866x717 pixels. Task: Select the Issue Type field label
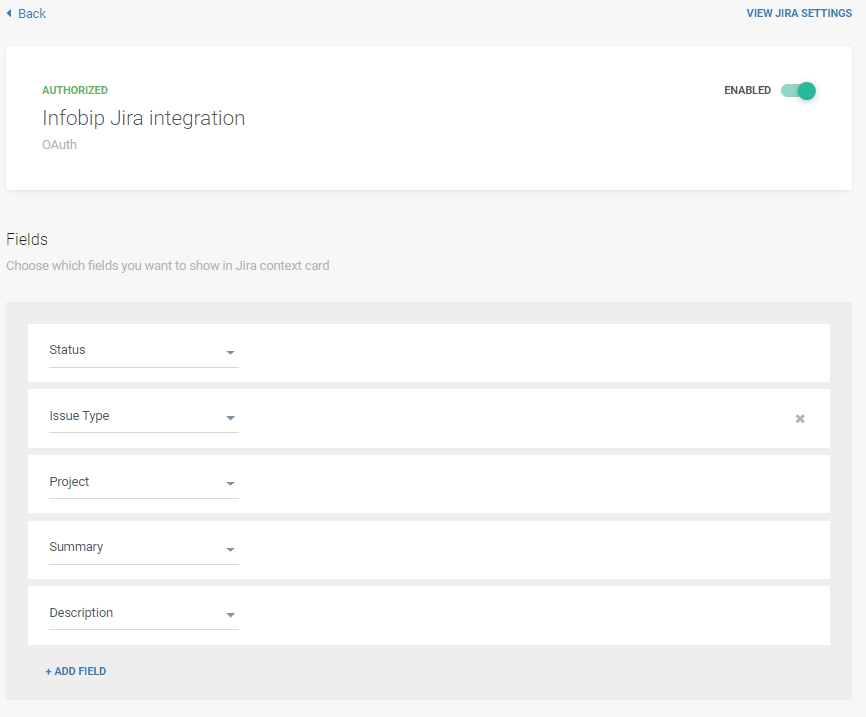(x=79, y=416)
